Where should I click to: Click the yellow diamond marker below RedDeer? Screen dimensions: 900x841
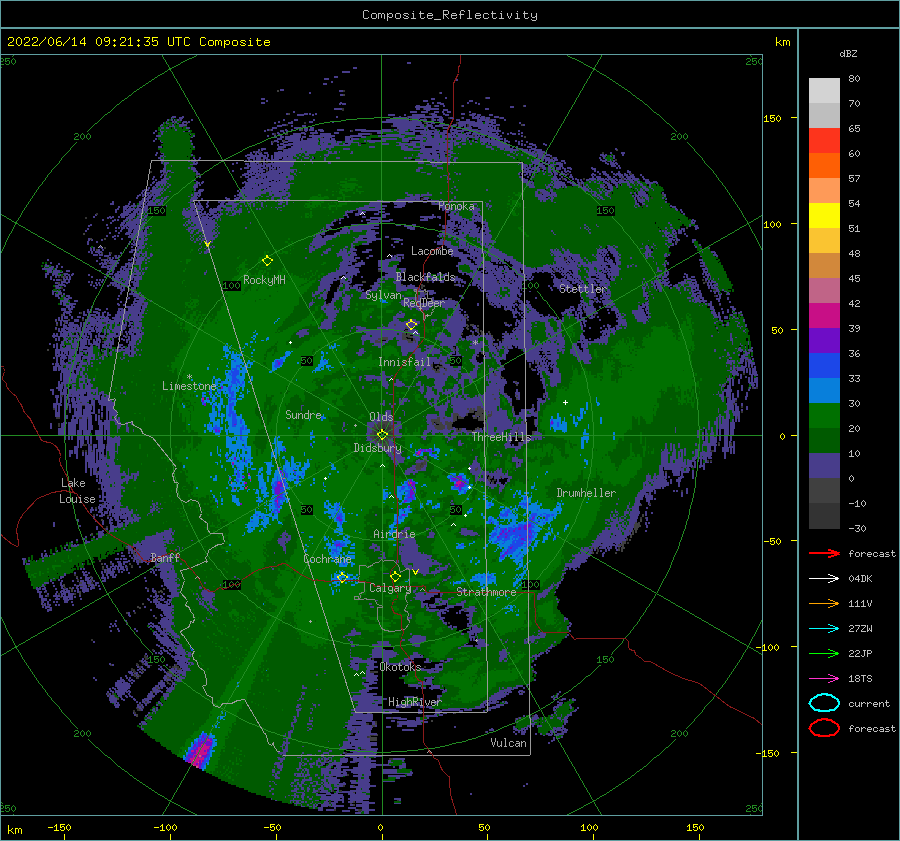point(411,325)
